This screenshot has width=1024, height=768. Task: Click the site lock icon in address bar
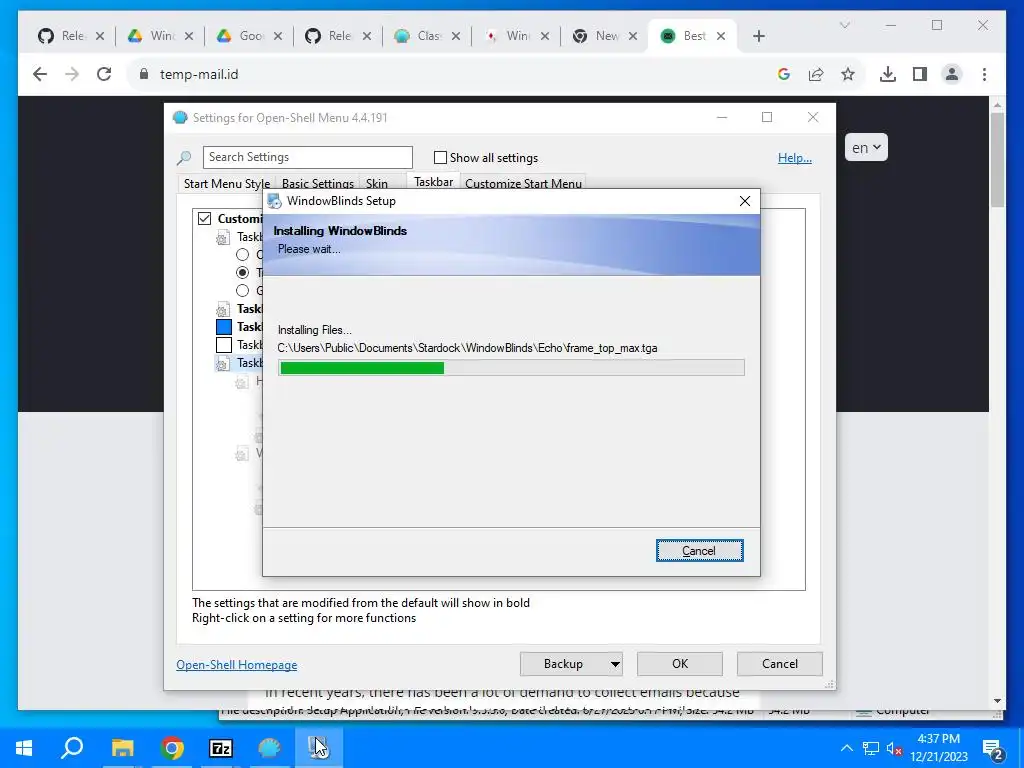144,74
